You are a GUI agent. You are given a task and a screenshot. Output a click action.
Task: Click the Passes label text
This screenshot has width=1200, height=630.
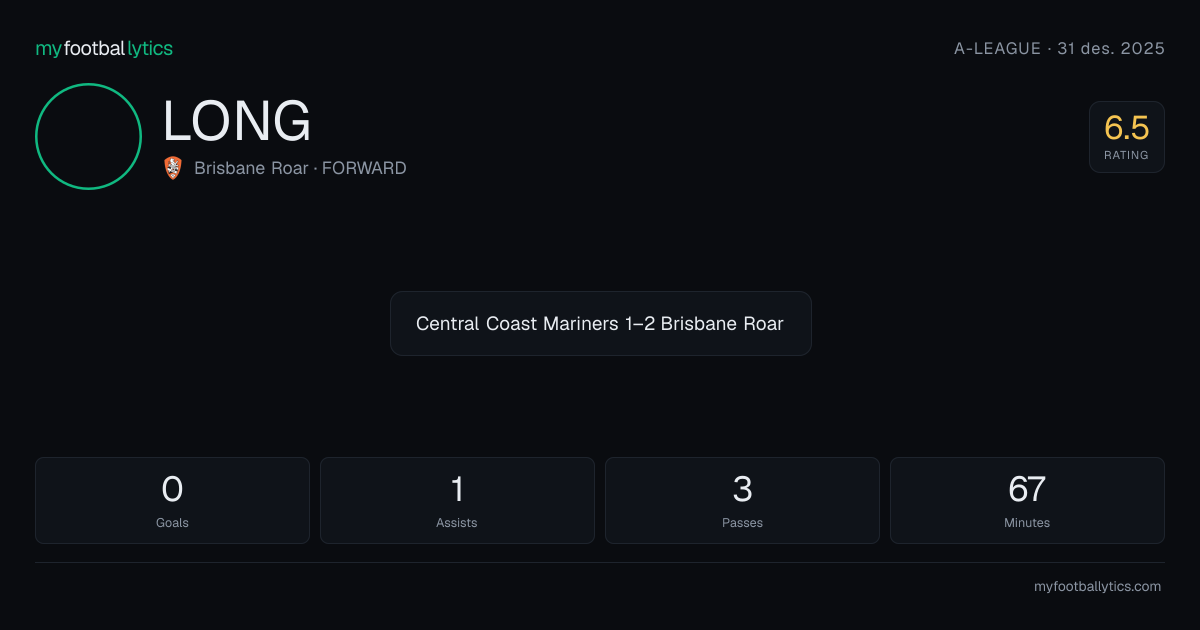click(742, 522)
